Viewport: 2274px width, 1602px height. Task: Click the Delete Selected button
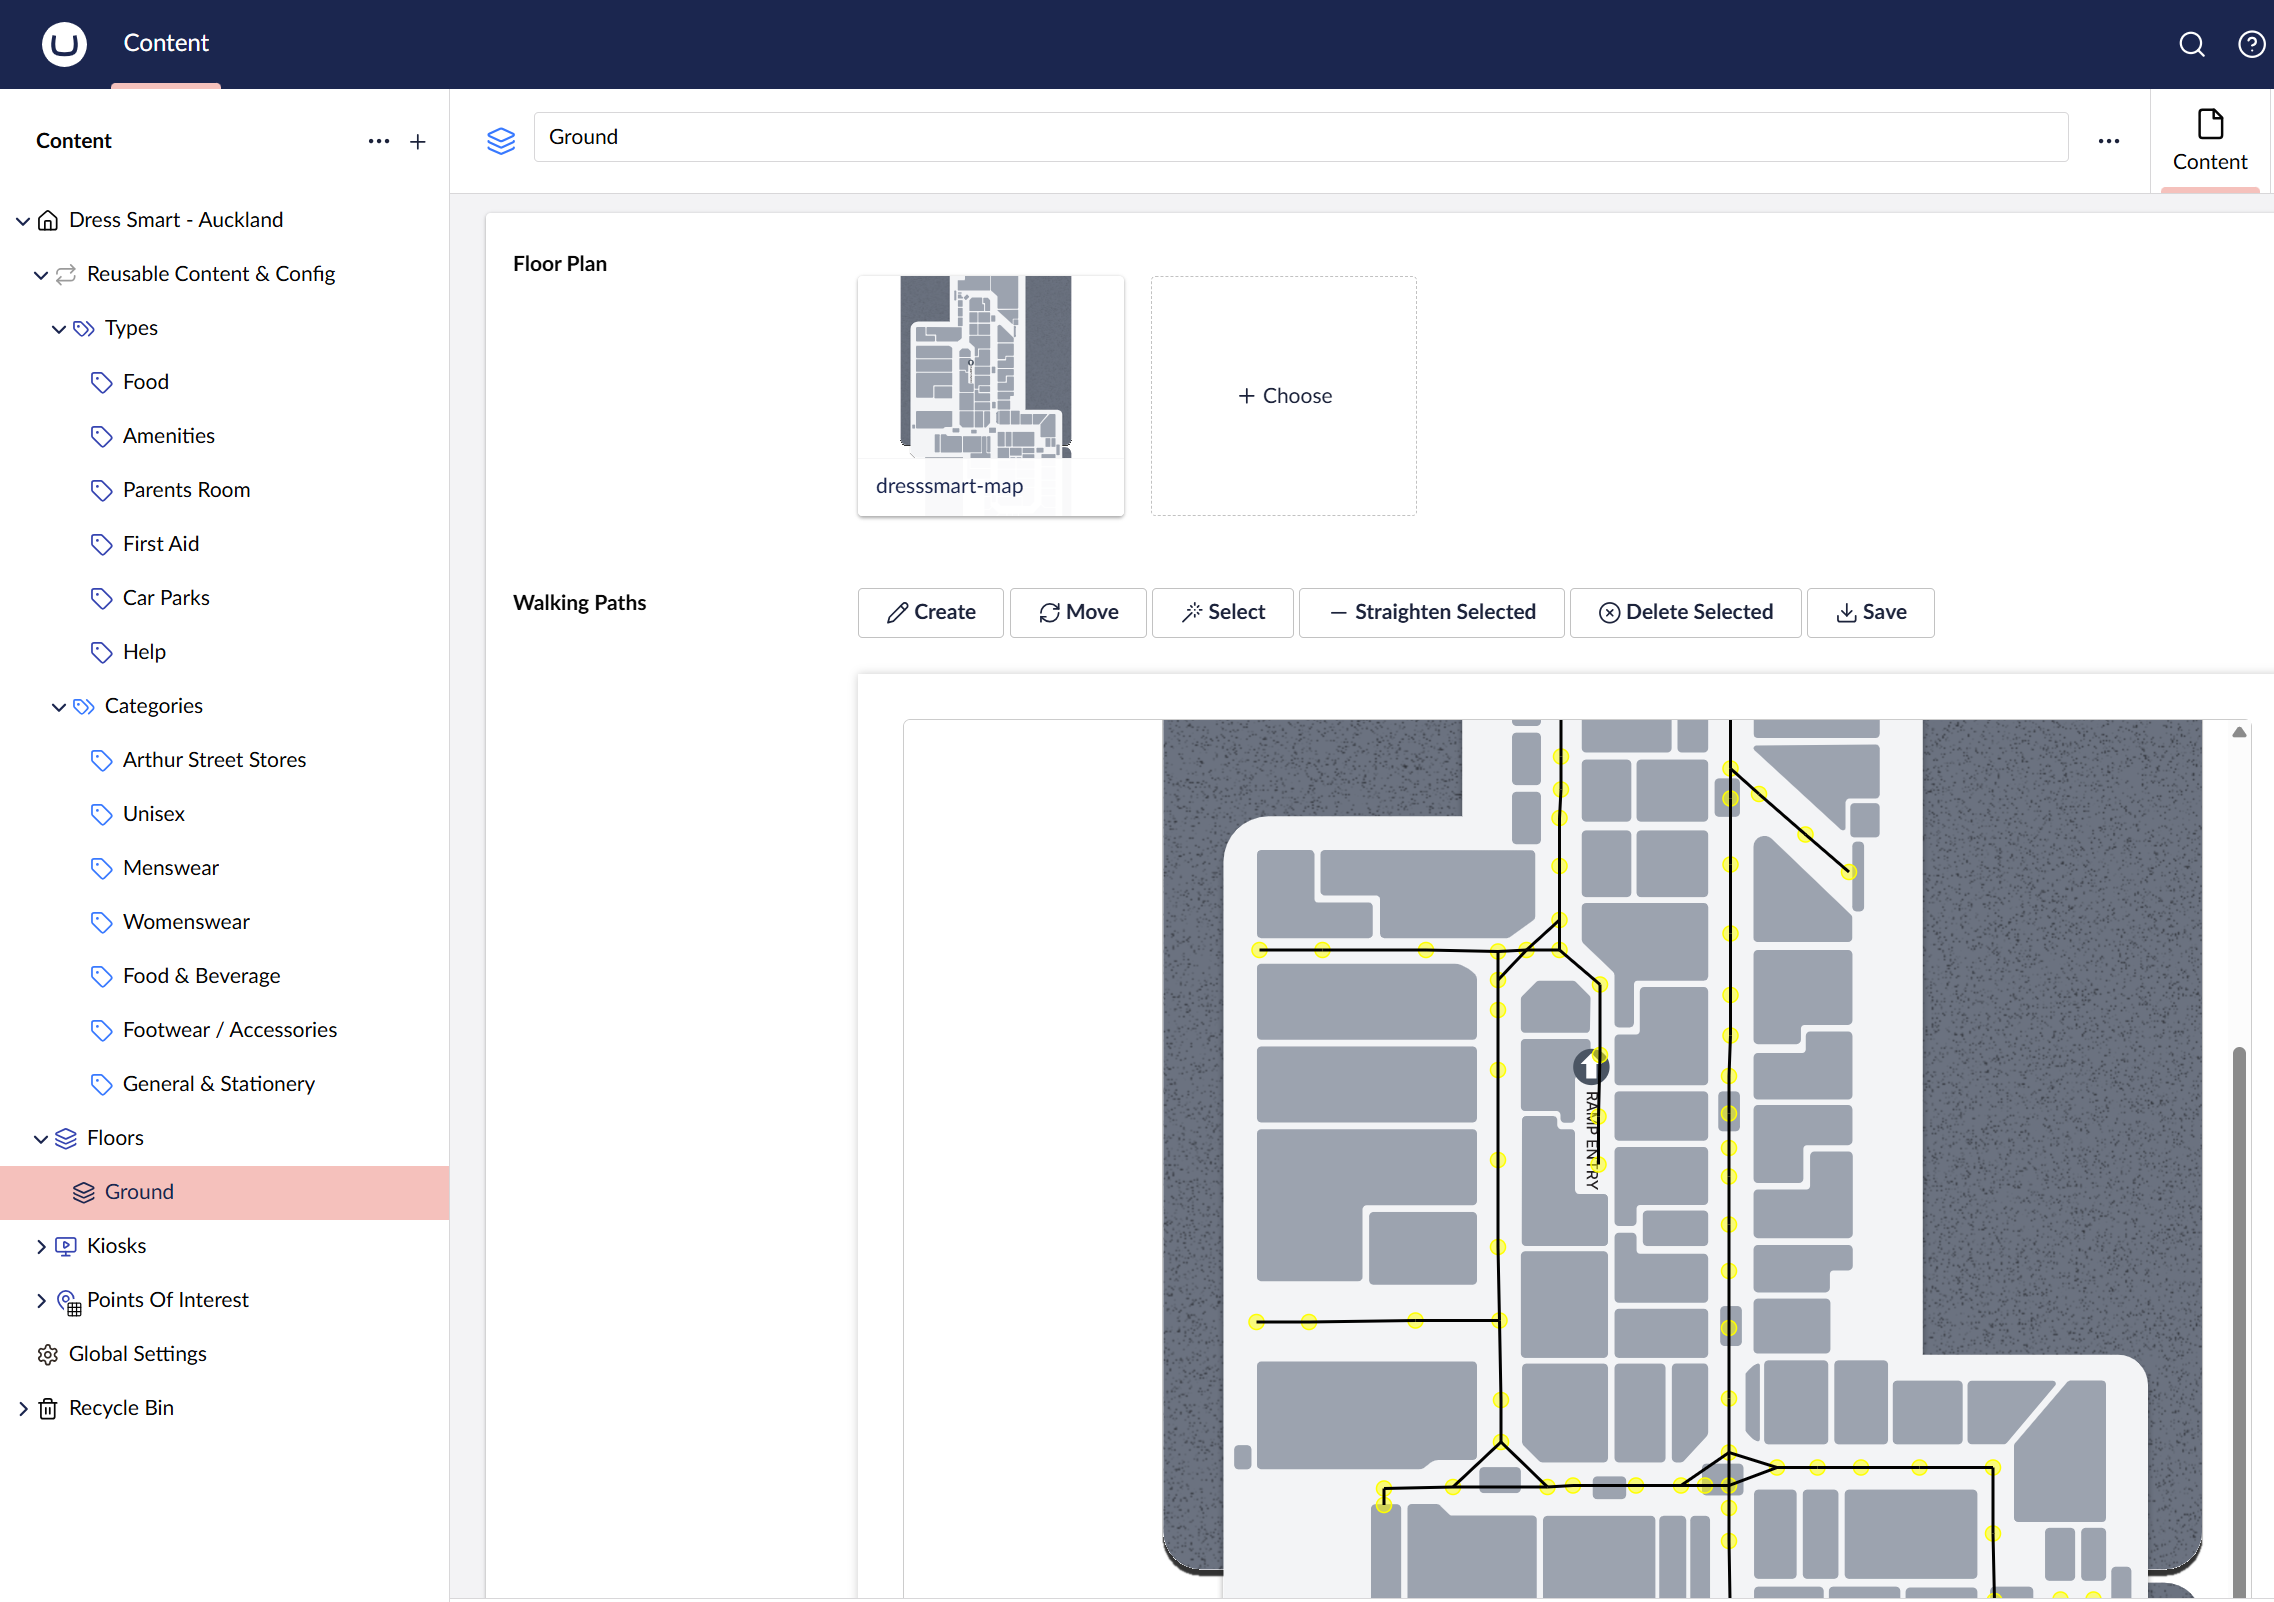click(1685, 612)
